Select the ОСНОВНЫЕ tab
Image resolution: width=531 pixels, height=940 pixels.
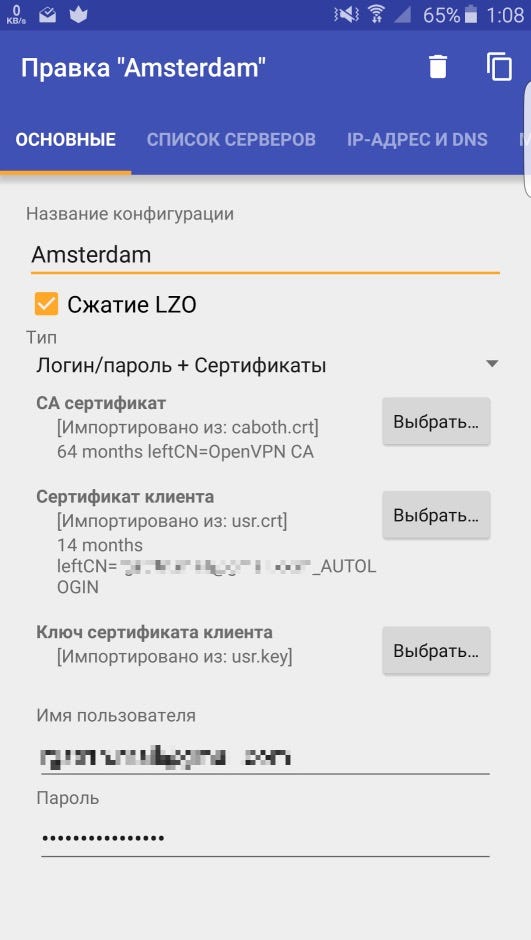(x=66, y=140)
